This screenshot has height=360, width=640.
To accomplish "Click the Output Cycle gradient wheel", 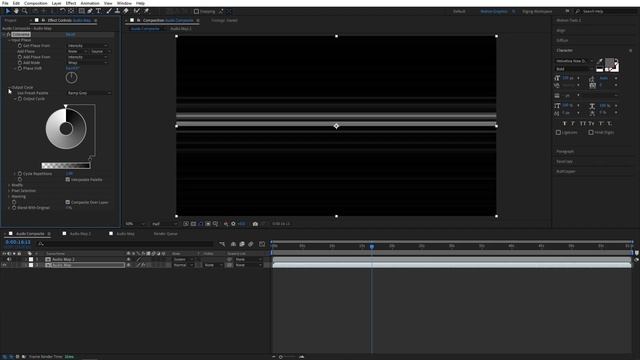I will point(66,129).
